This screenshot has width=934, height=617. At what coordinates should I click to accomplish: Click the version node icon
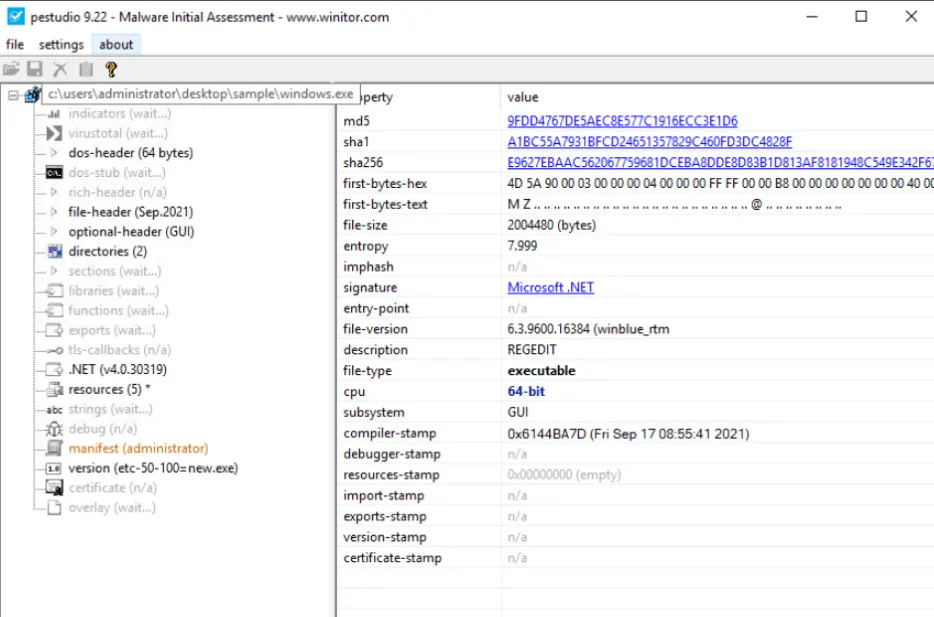(x=54, y=468)
